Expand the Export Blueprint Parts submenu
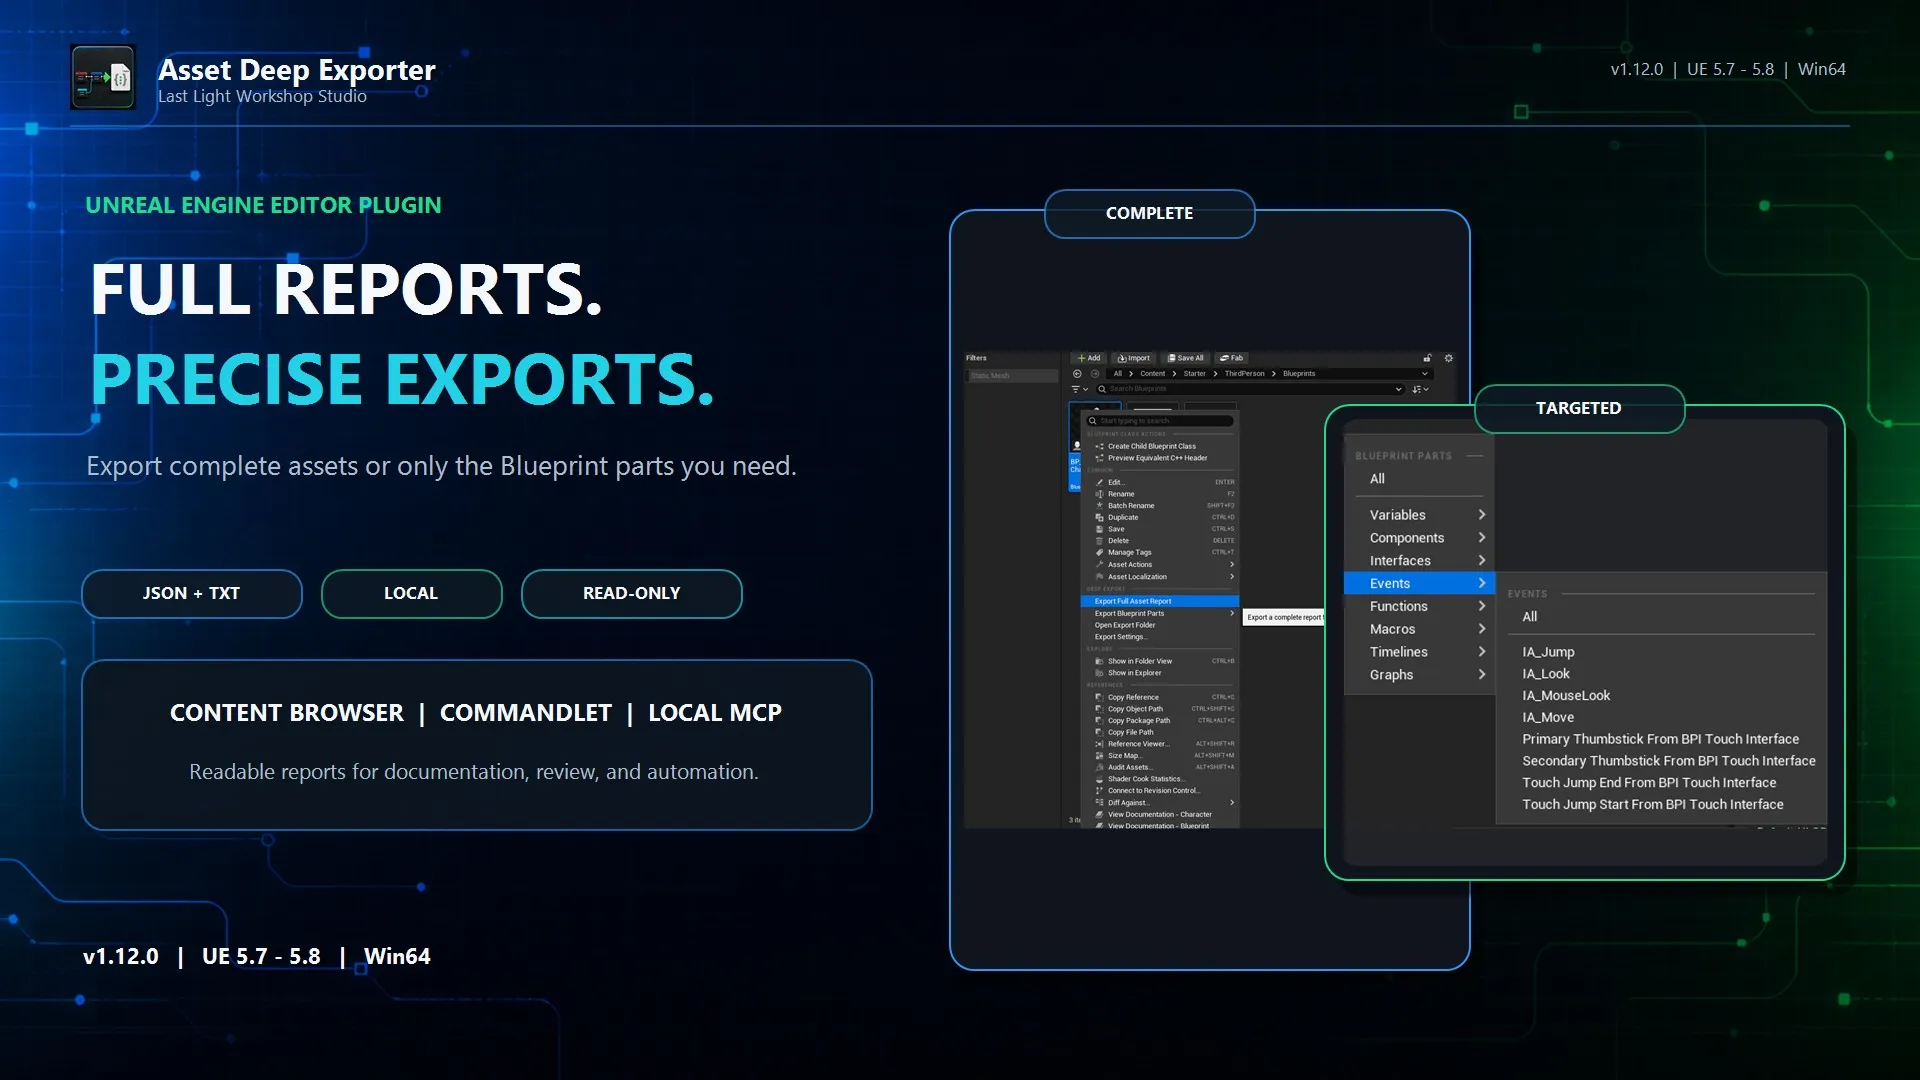Viewport: 1920px width, 1080px height. (x=1161, y=613)
